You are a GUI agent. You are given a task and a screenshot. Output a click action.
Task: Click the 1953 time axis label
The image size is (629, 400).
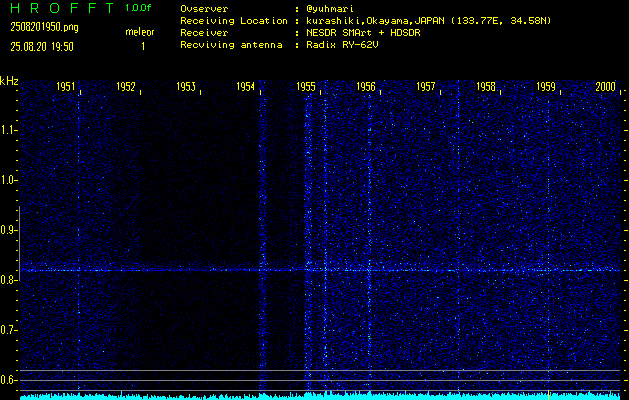tap(186, 87)
